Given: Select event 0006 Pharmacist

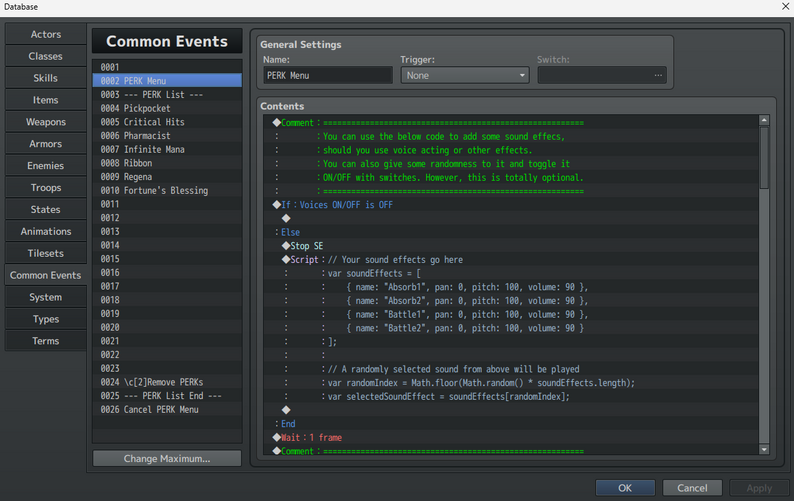Looking at the screenshot, I should [x=167, y=135].
